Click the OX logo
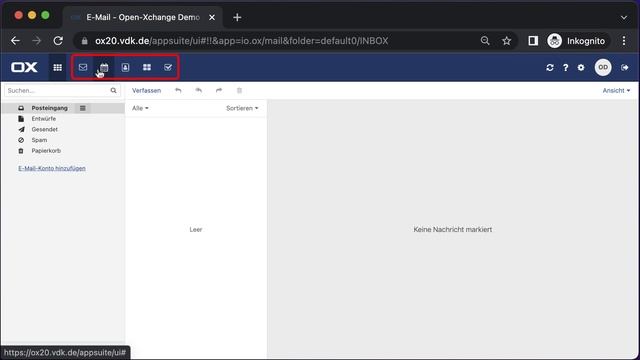The image size is (640, 360). tap(24, 67)
